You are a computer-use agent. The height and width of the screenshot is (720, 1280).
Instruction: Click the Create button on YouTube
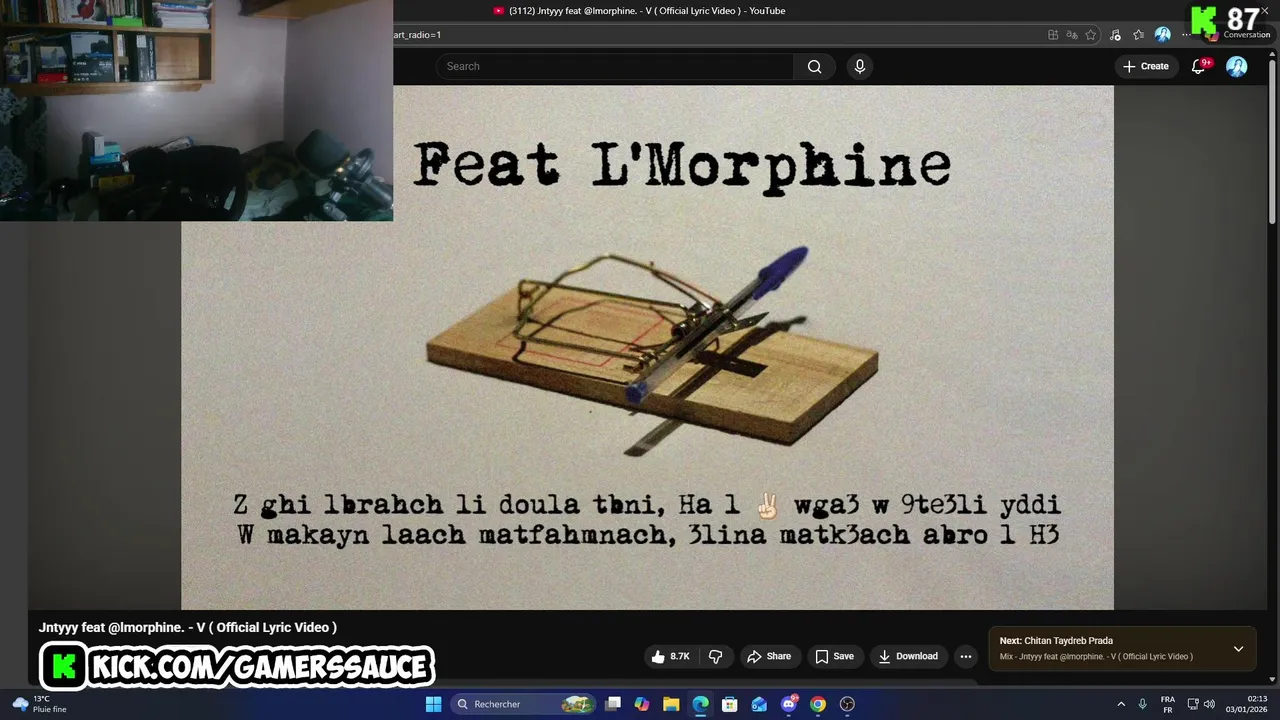pos(1145,66)
